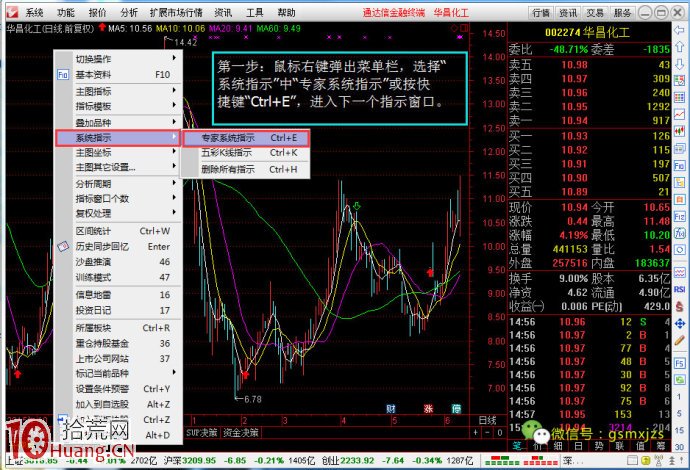Expand the 主图坐标 submenu
The height and width of the screenshot is (470, 690).
pos(118,153)
